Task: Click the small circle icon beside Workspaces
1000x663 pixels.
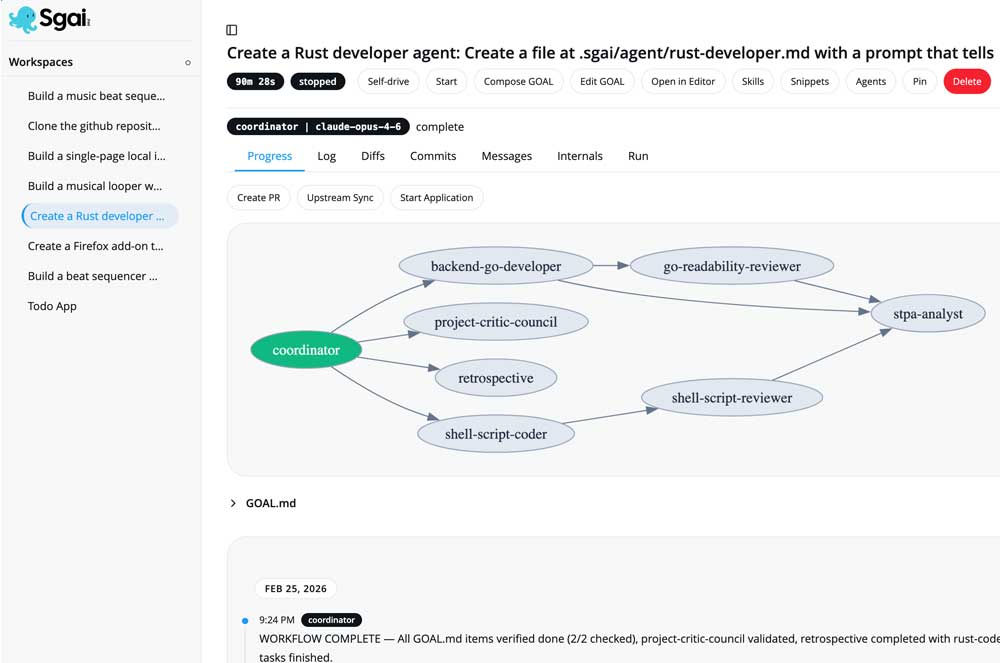Action: (x=188, y=62)
